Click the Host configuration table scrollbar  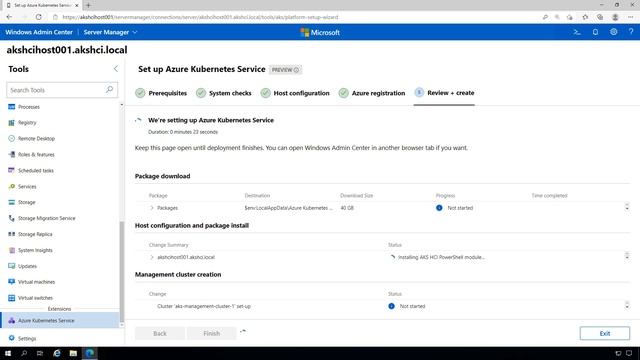[627, 256]
